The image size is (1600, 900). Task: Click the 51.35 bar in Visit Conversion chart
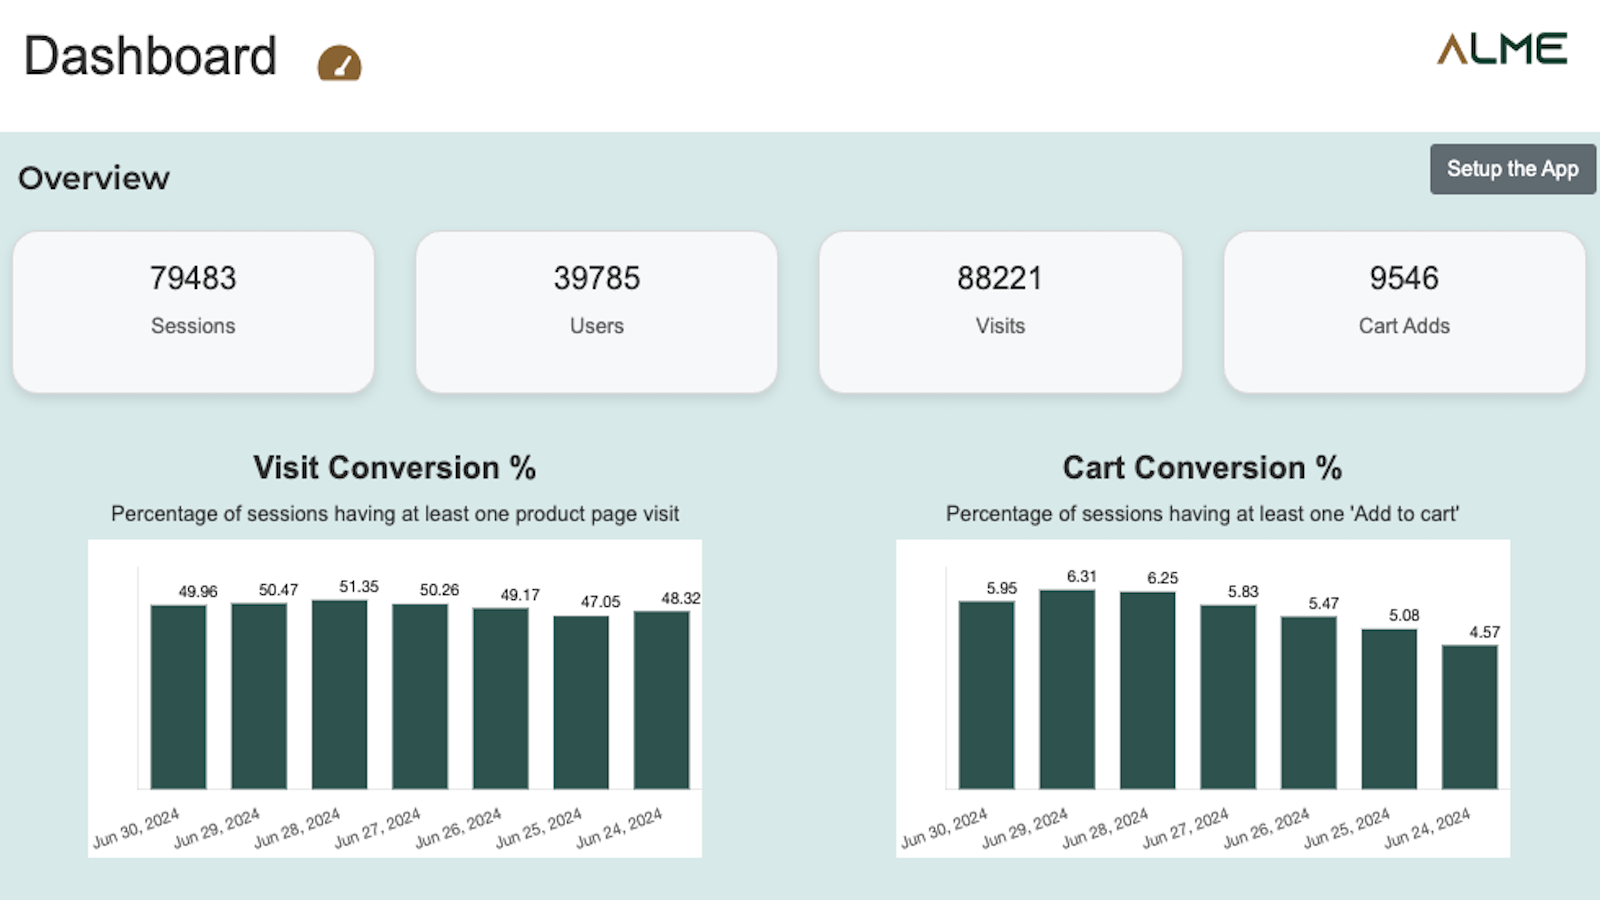339,695
